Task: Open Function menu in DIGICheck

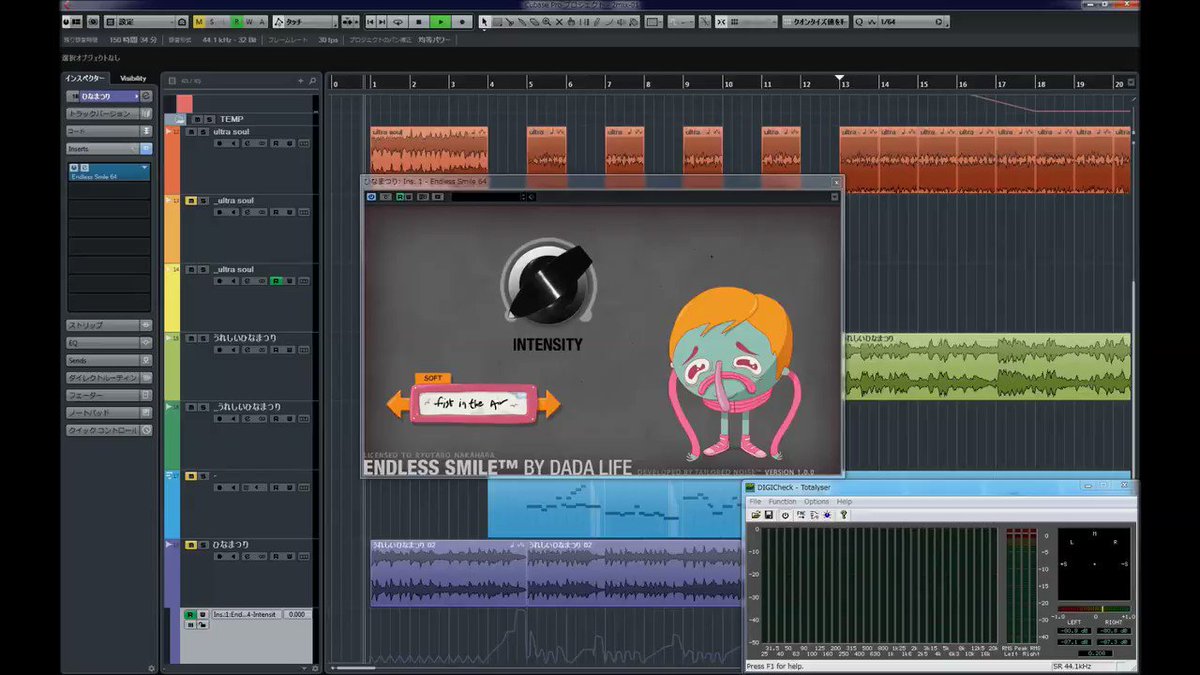Action: (x=783, y=502)
